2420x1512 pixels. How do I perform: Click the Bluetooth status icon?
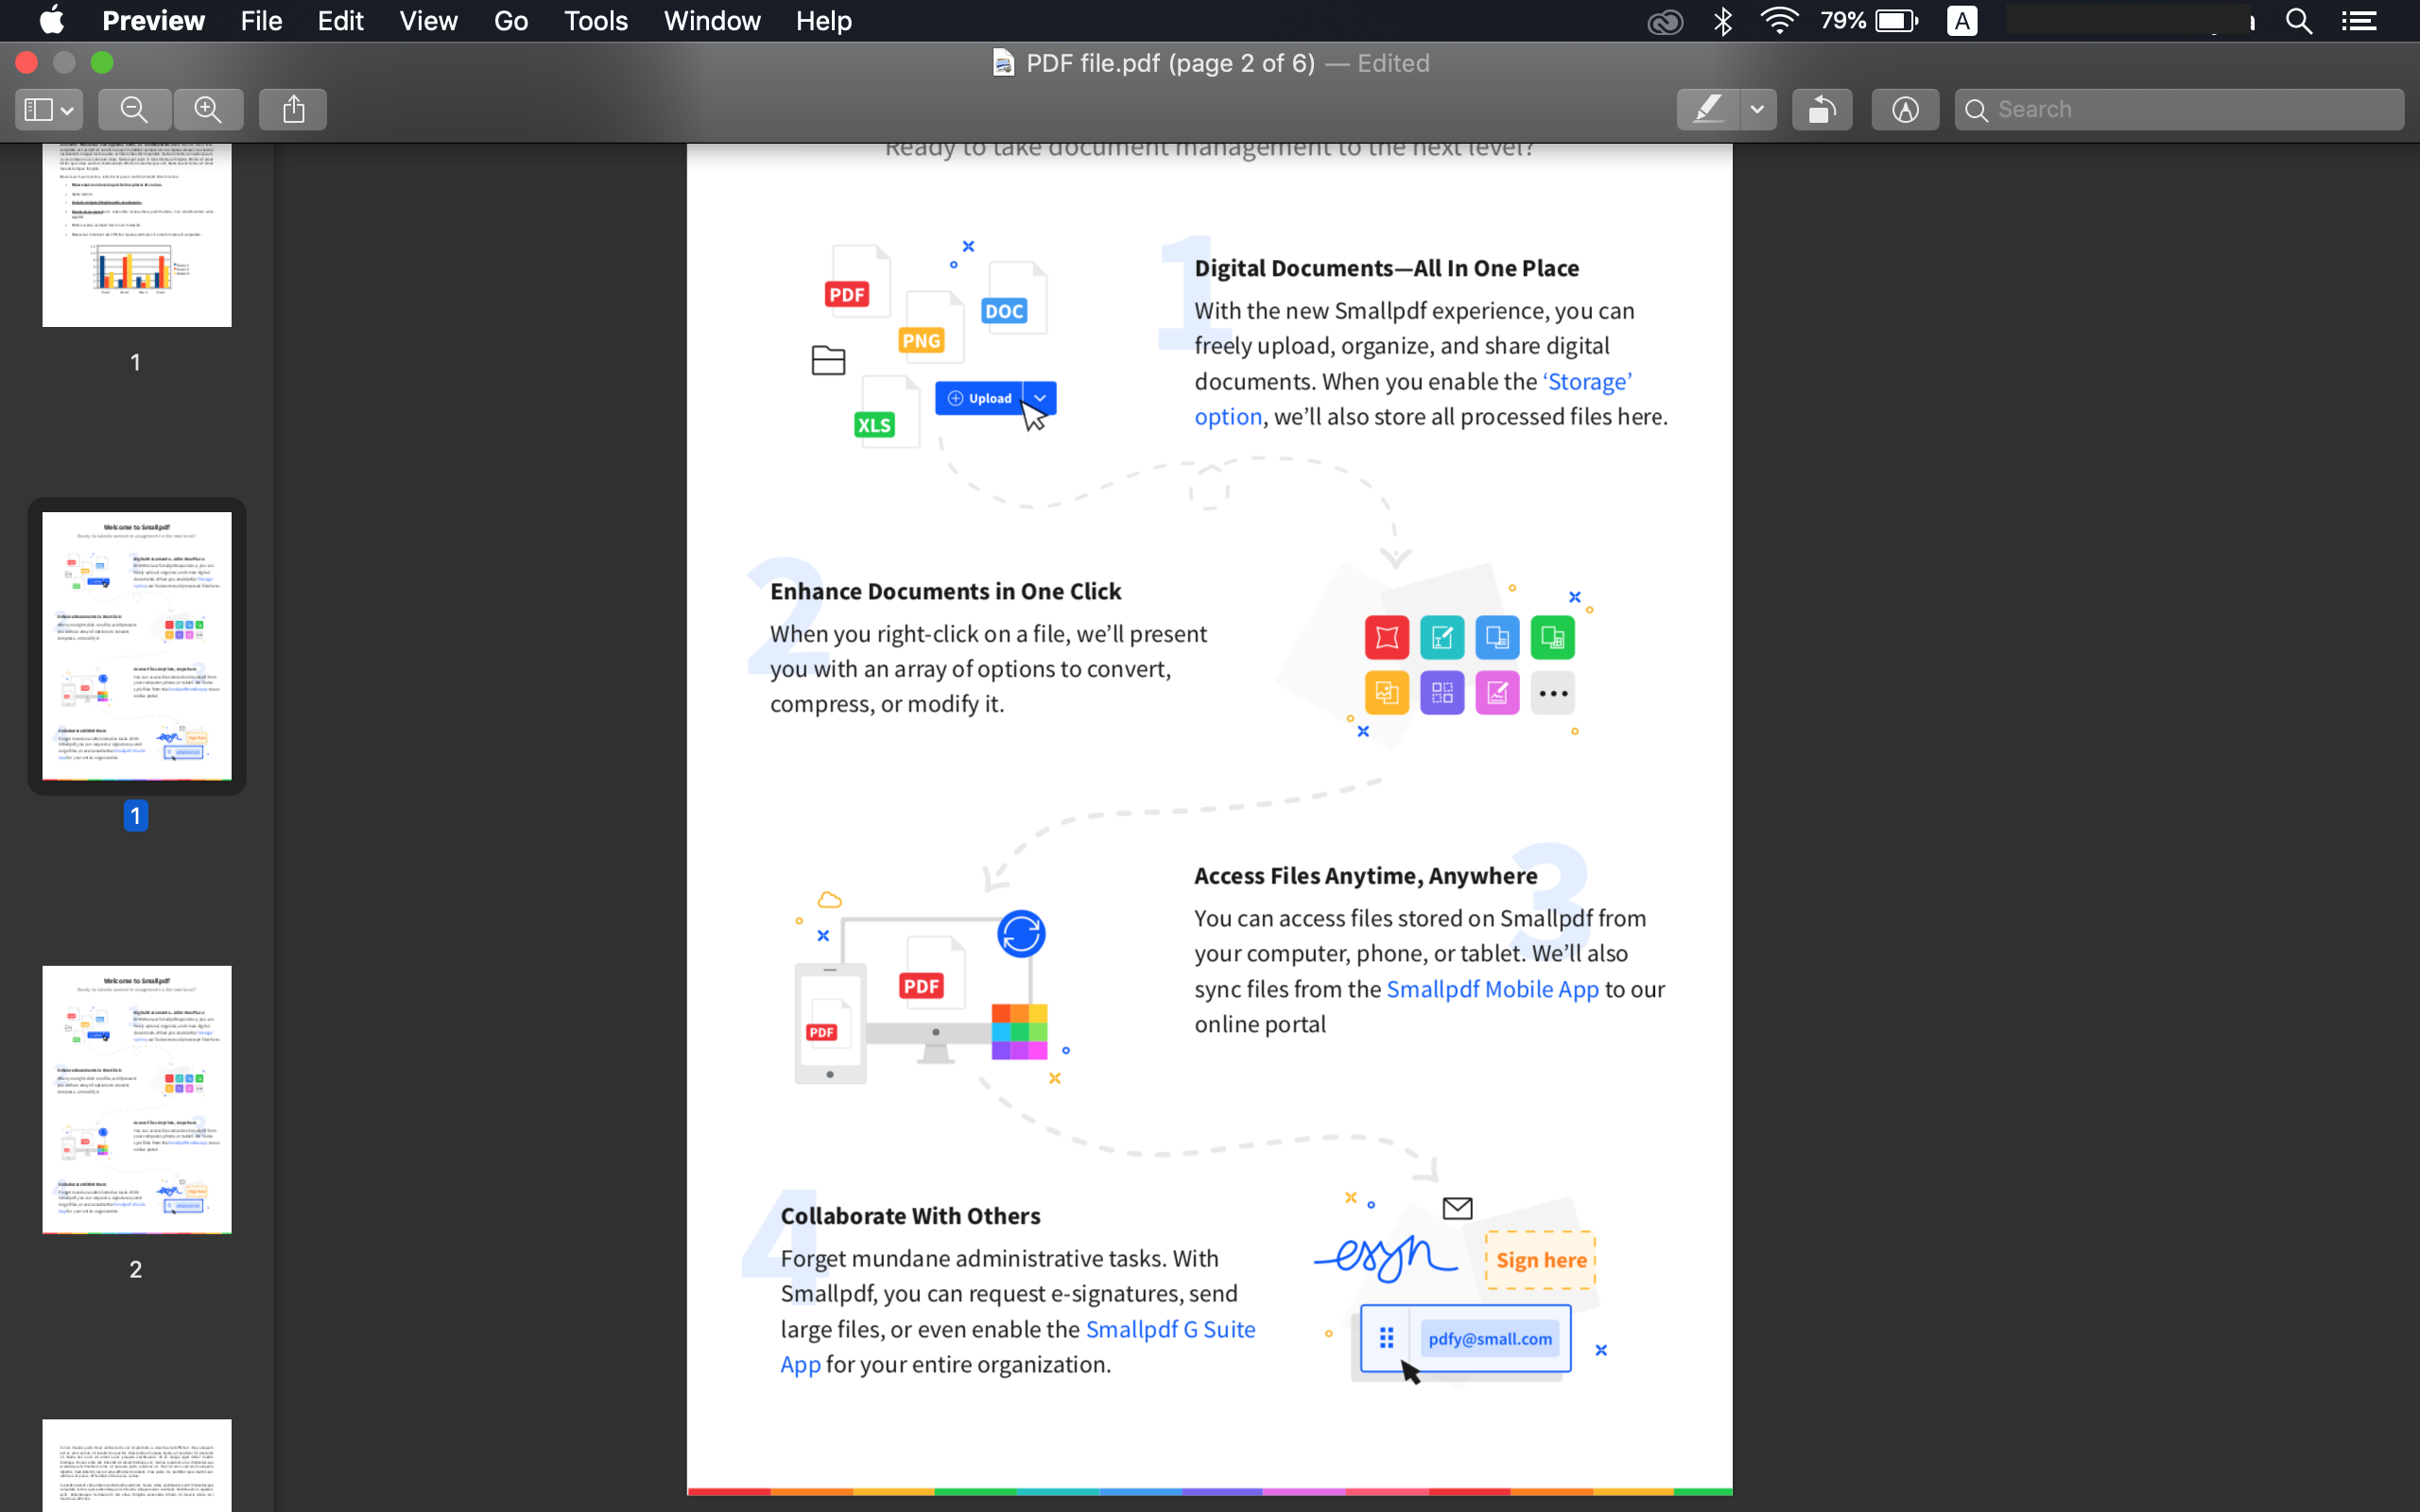[x=1723, y=21]
